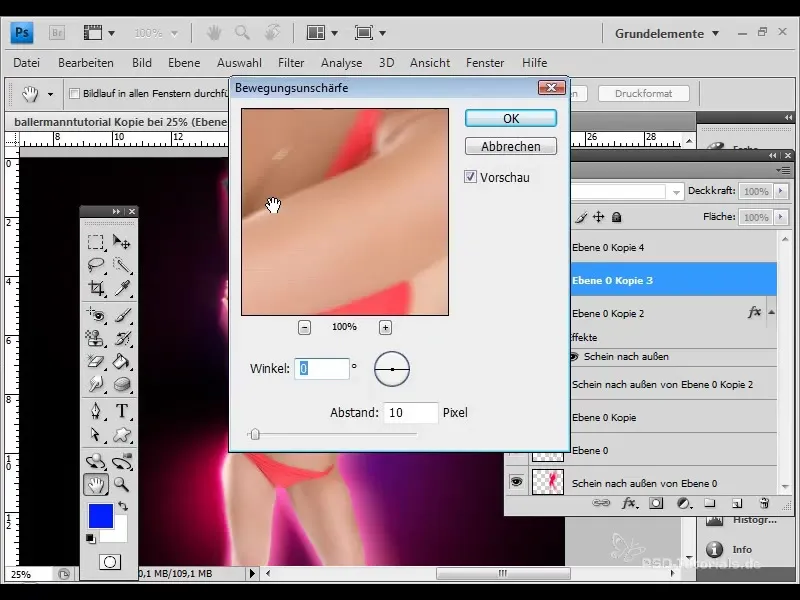This screenshot has width=800, height=600.
Task: Select the Type tool
Action: pos(121,411)
